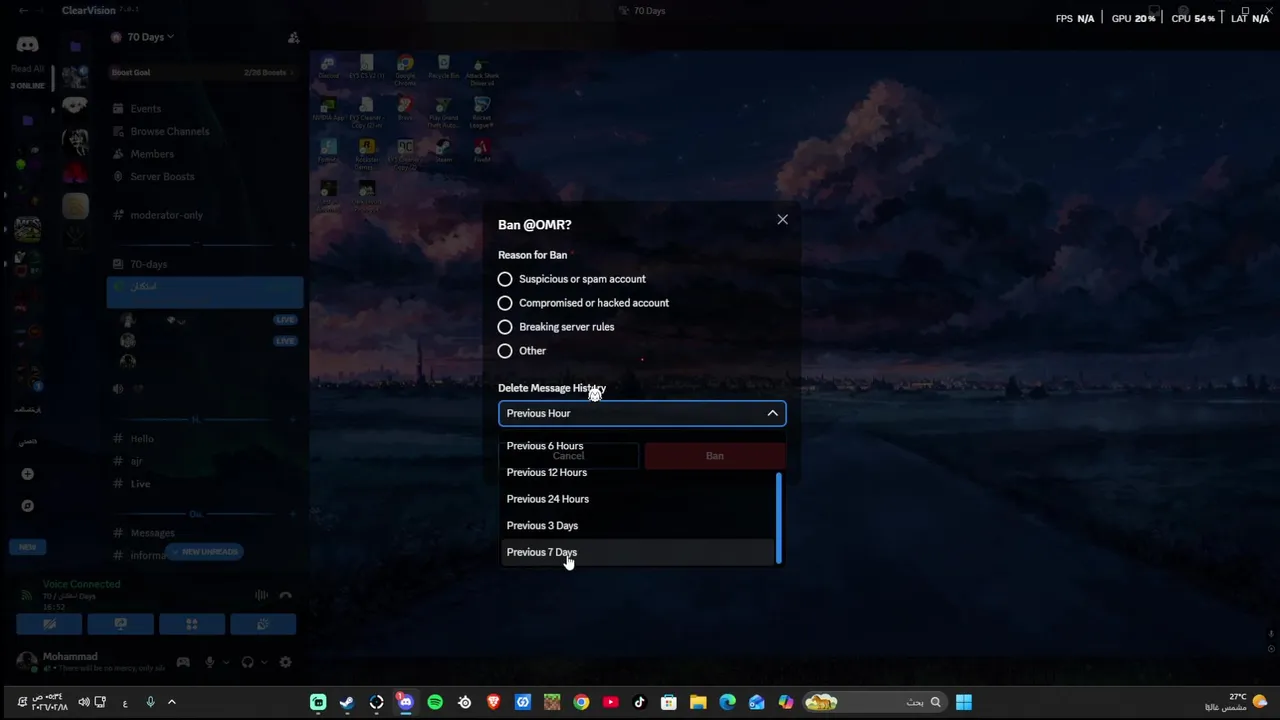The width and height of the screenshot is (1280, 720).
Task: Open Discover servers compass icon
Action: coord(27,506)
